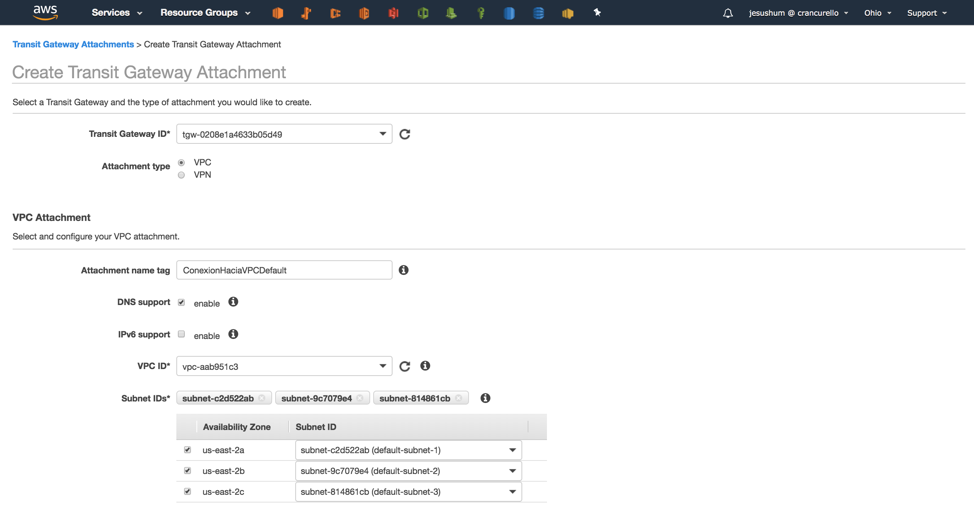
Task: Open the Support menu
Action: [927, 12]
